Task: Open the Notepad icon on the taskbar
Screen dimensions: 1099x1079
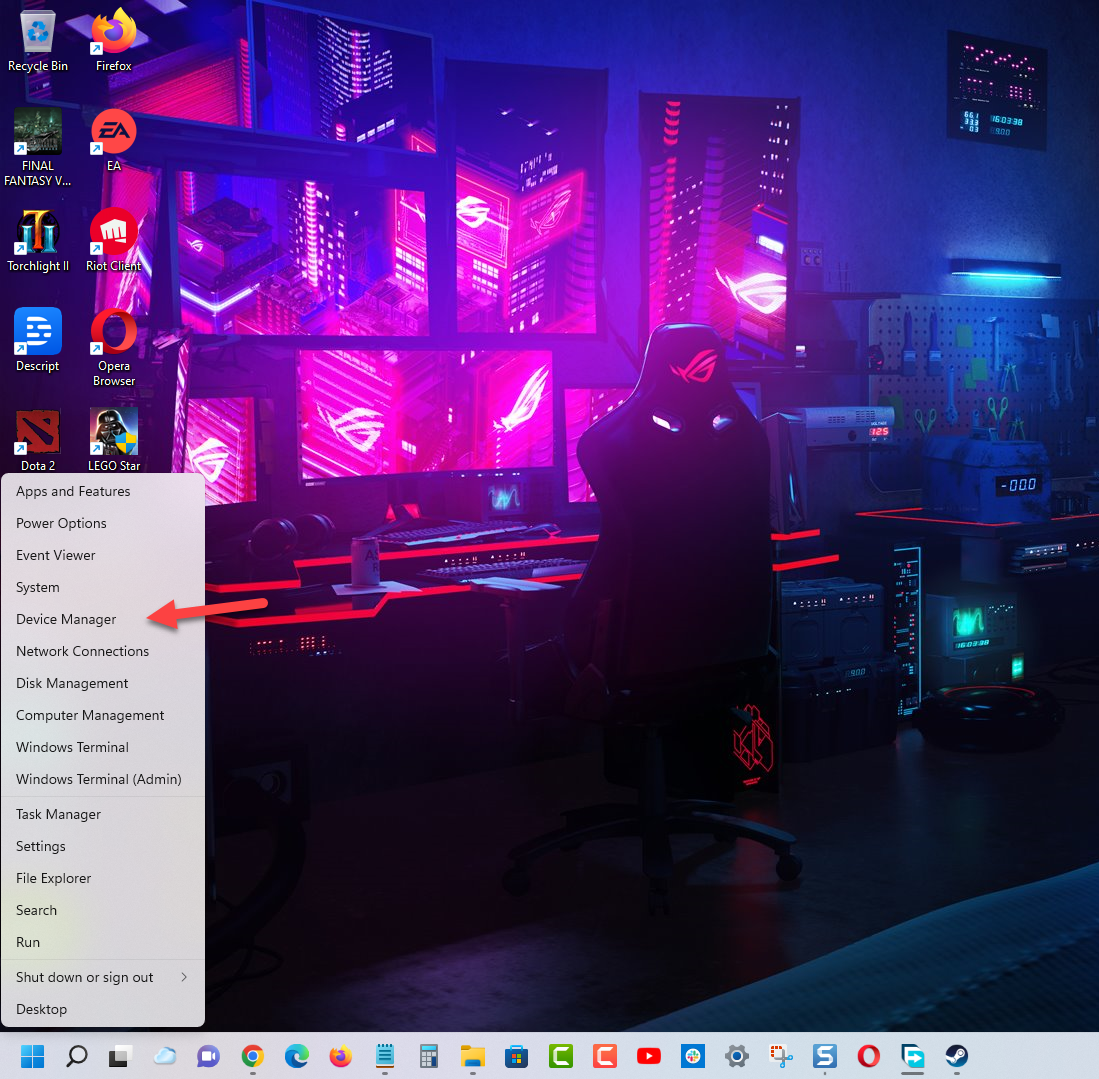Action: point(385,1056)
